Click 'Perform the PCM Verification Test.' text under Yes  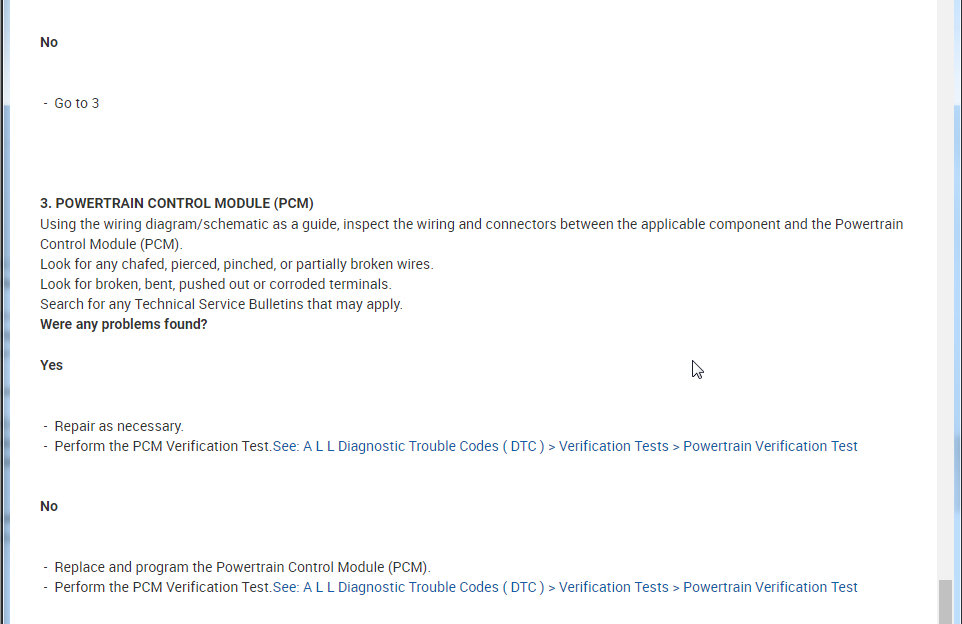[163, 446]
